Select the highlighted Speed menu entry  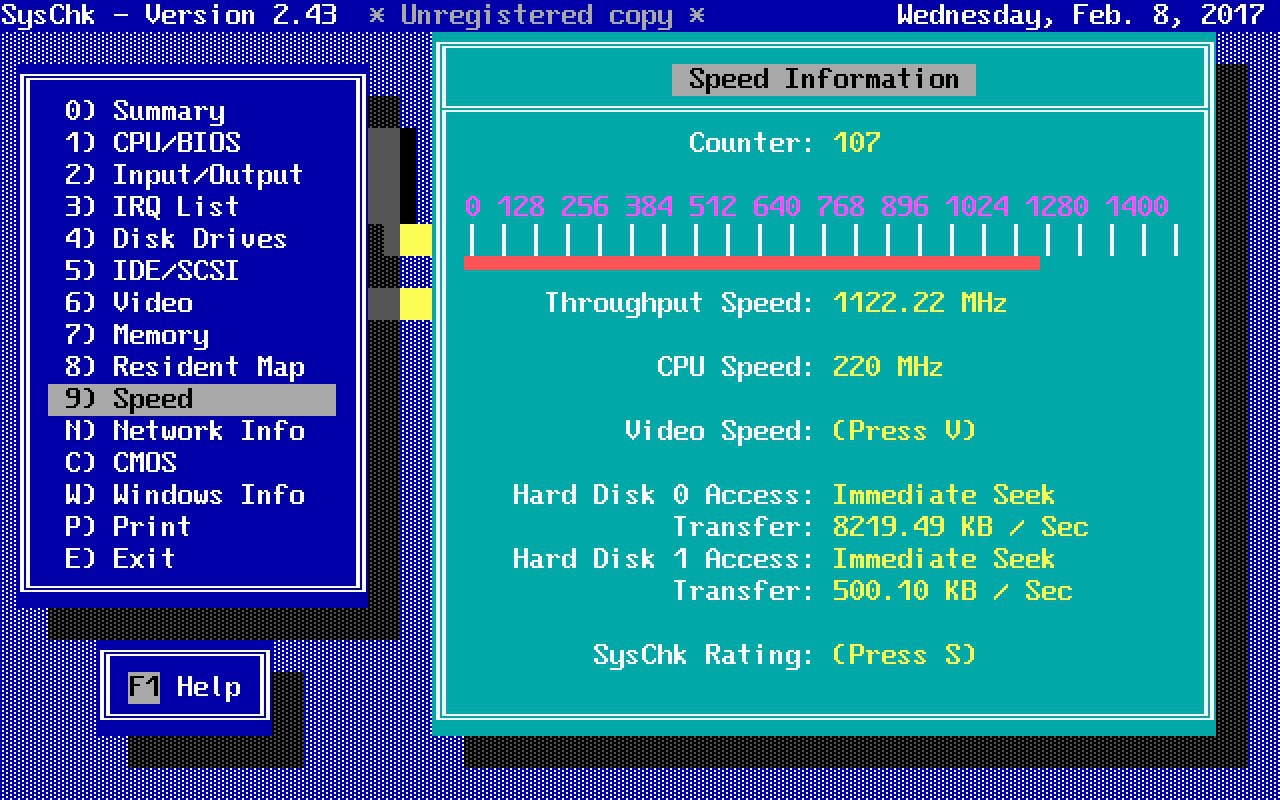pyautogui.click(x=192, y=399)
